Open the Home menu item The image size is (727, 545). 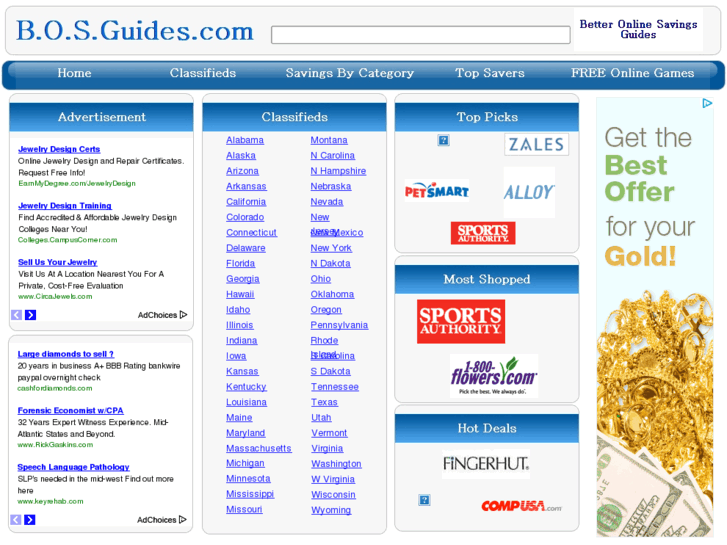[x=74, y=73]
